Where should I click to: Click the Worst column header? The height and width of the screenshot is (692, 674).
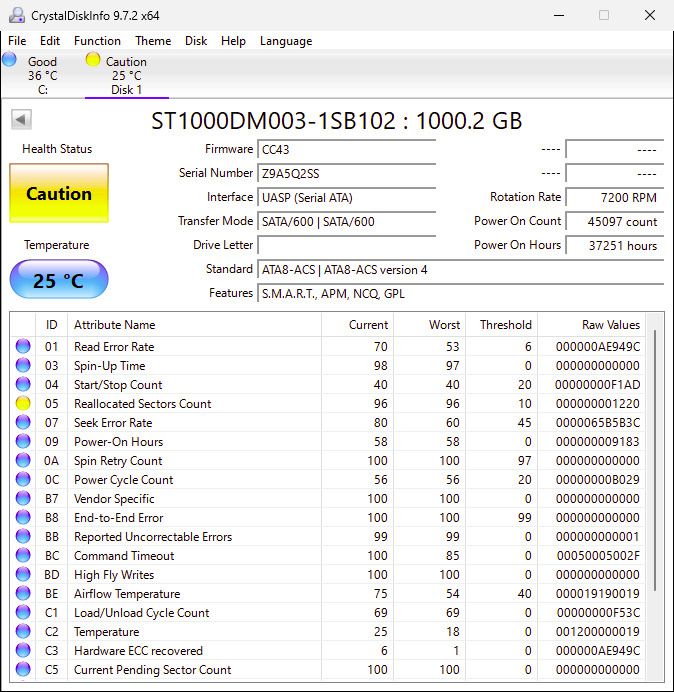(429, 325)
